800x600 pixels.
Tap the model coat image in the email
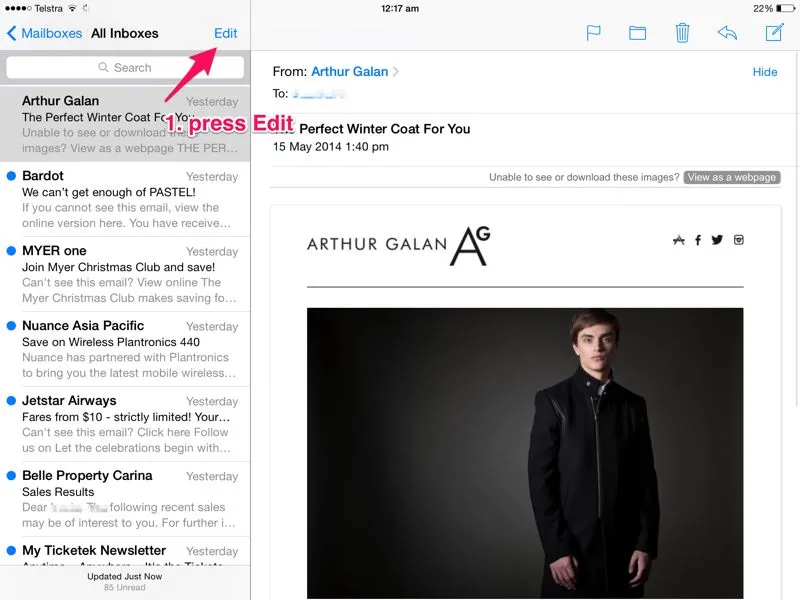[525, 452]
